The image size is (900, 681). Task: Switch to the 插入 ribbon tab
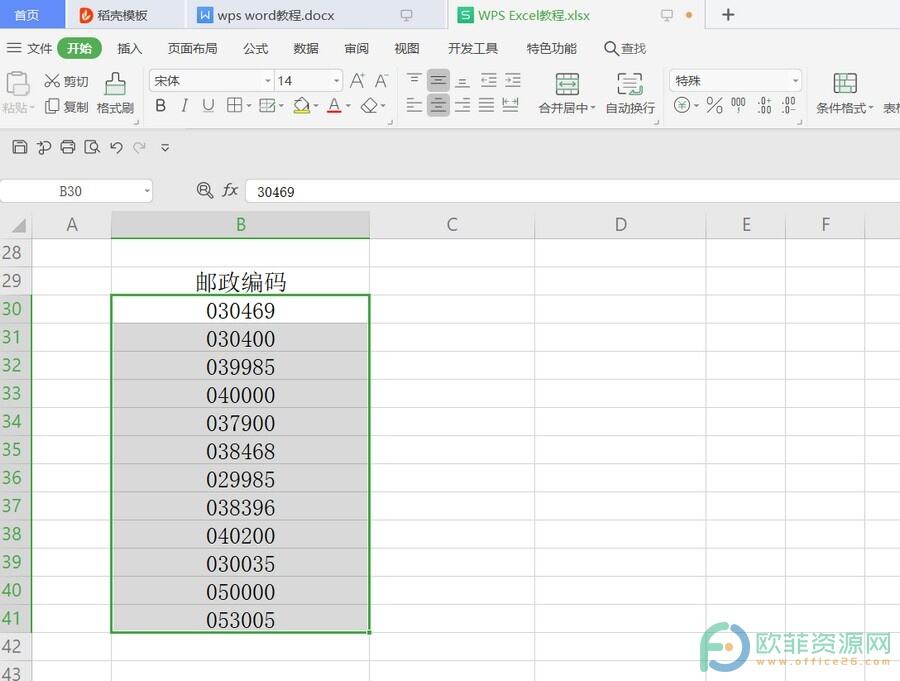click(x=130, y=48)
